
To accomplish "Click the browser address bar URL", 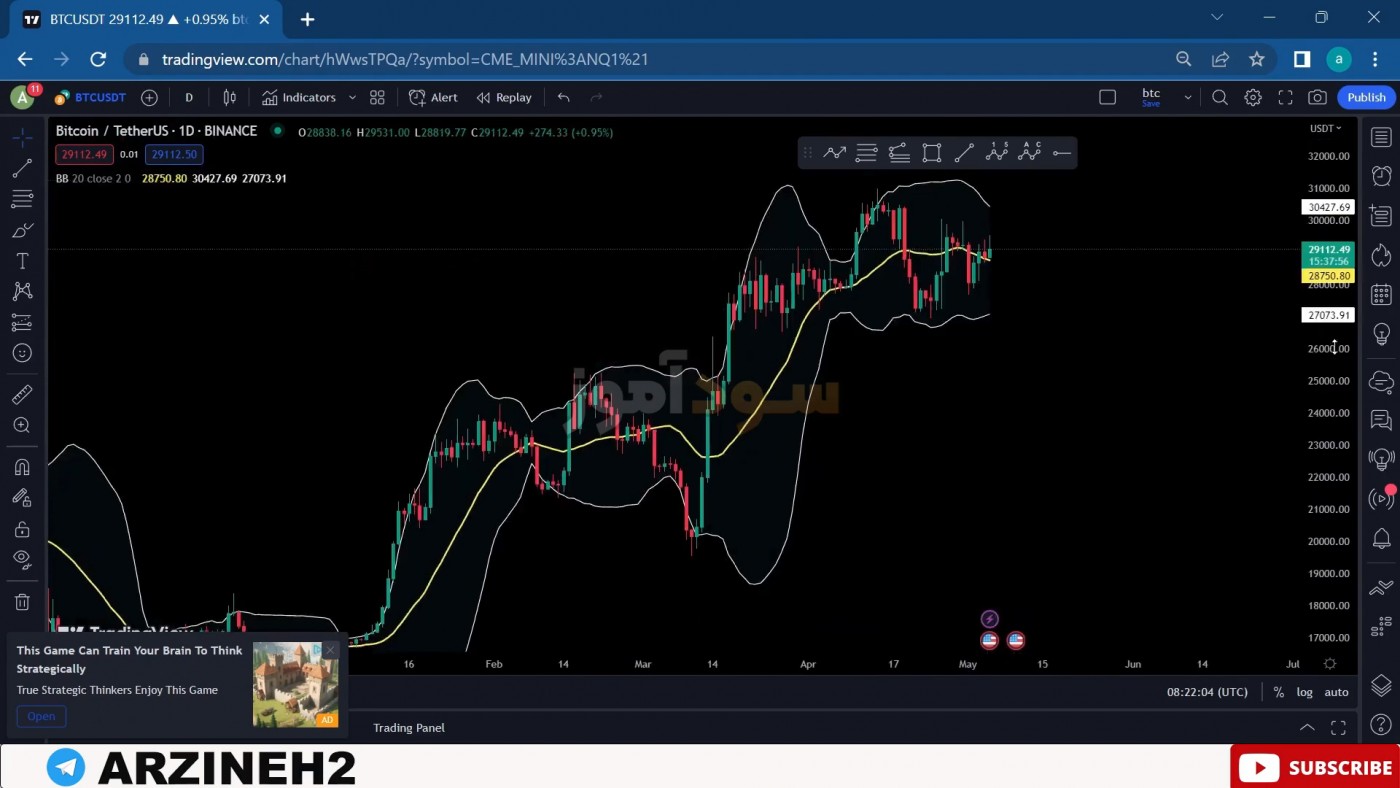I will [405, 59].
